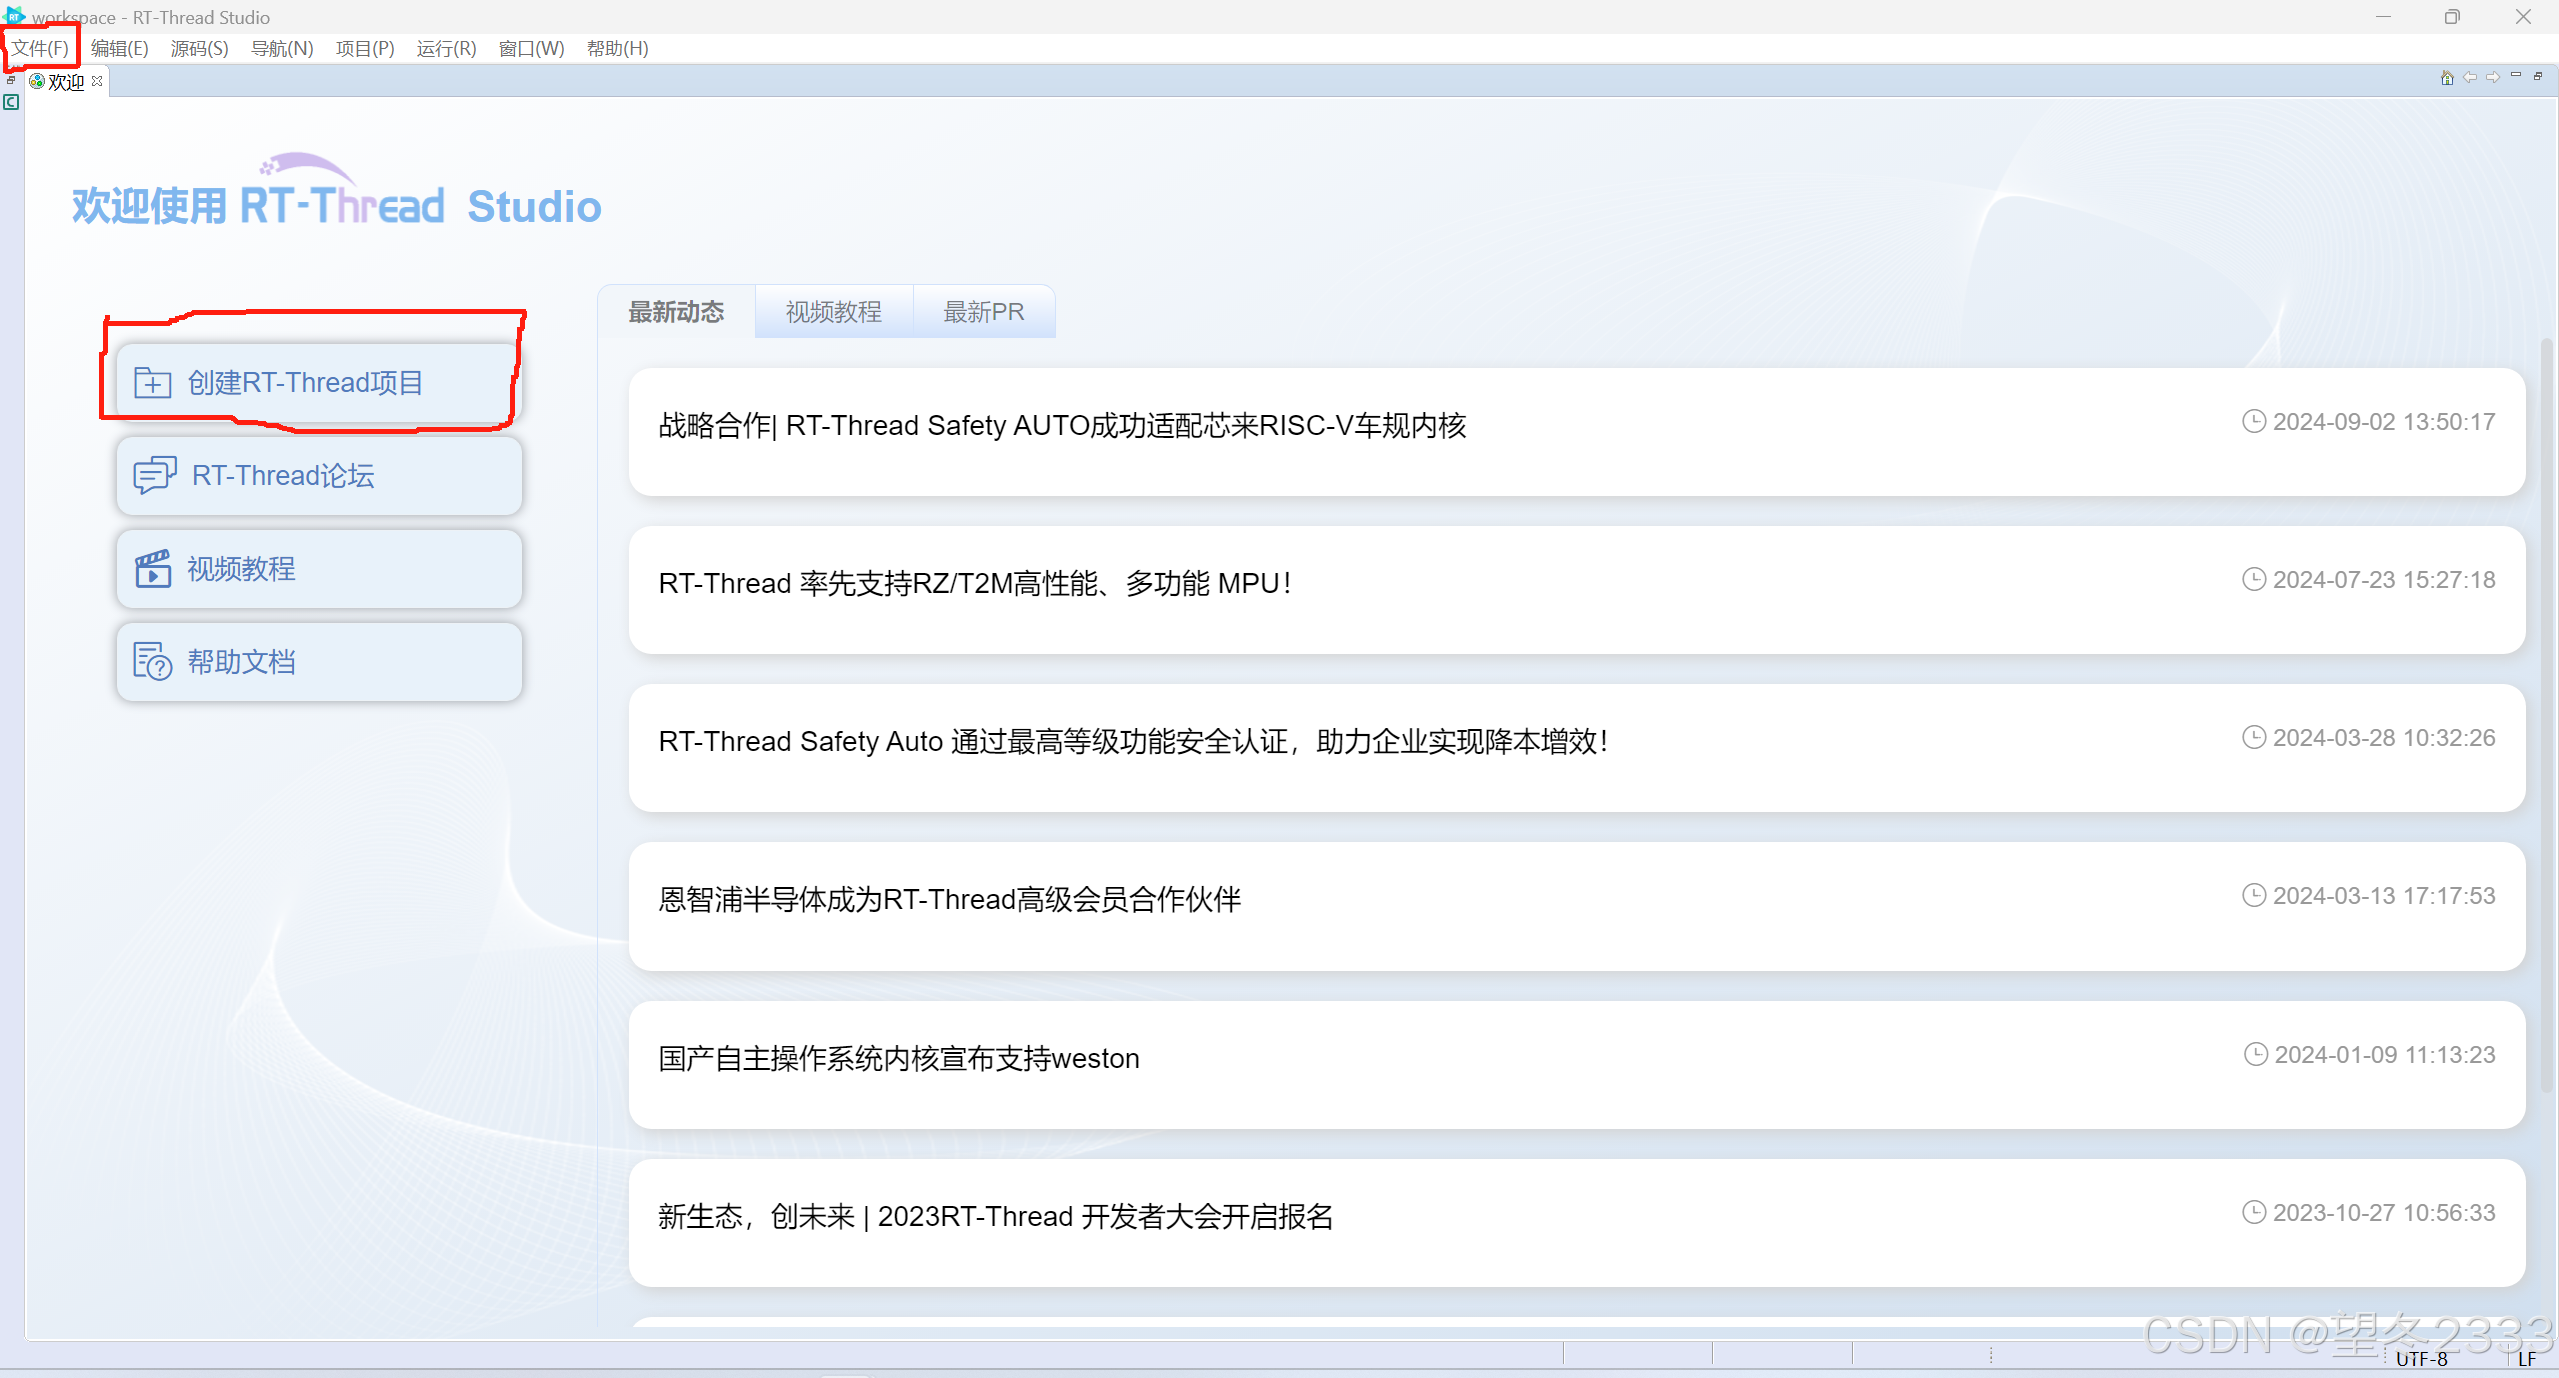The width and height of the screenshot is (2559, 1378).
Task: Open the 文件(F) menu
Action: [40, 48]
